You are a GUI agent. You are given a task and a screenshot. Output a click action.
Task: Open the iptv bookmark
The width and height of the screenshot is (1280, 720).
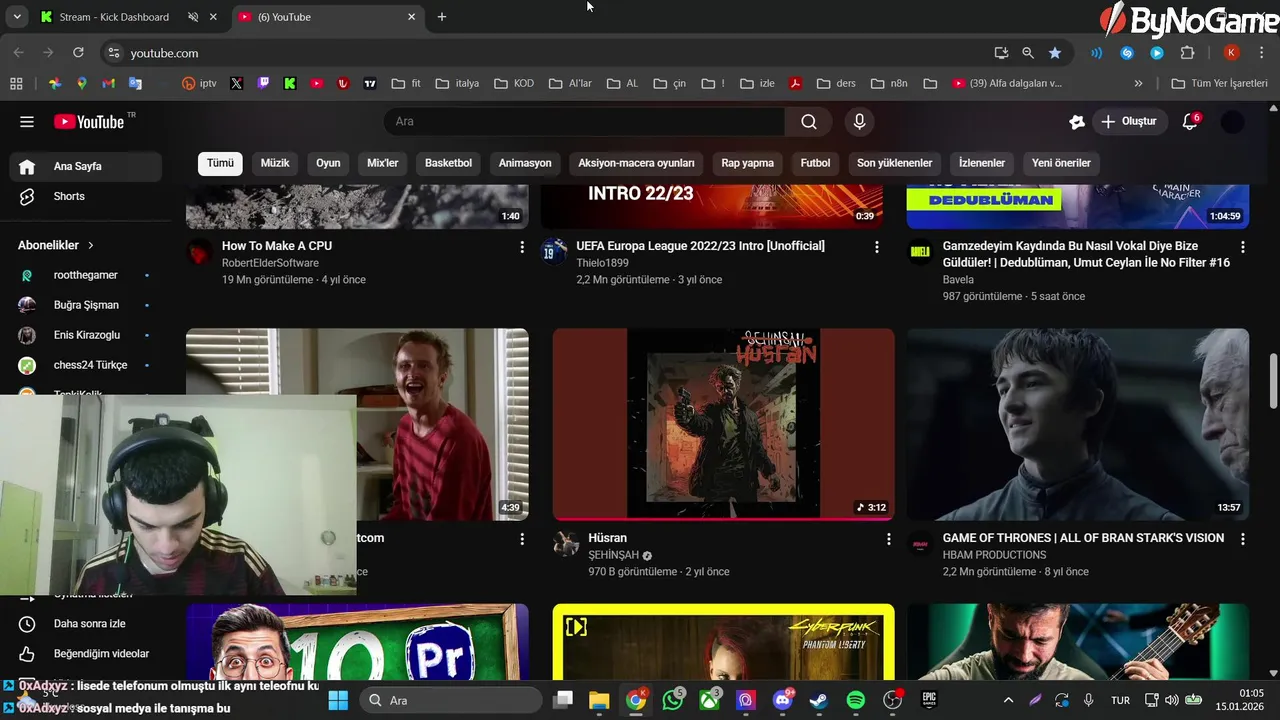click(199, 84)
